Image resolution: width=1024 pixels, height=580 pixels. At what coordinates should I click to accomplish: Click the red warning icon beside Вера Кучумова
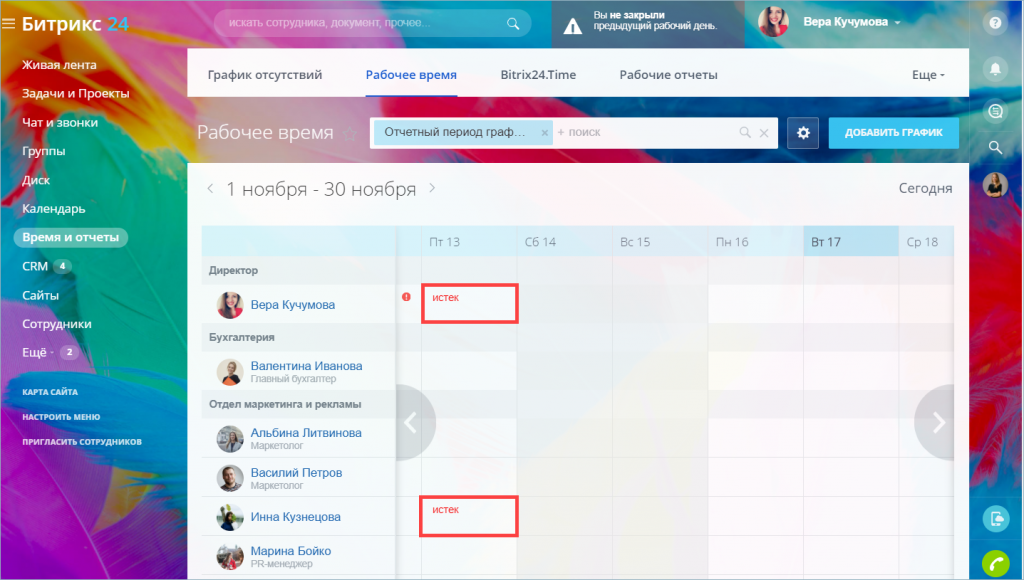(406, 297)
